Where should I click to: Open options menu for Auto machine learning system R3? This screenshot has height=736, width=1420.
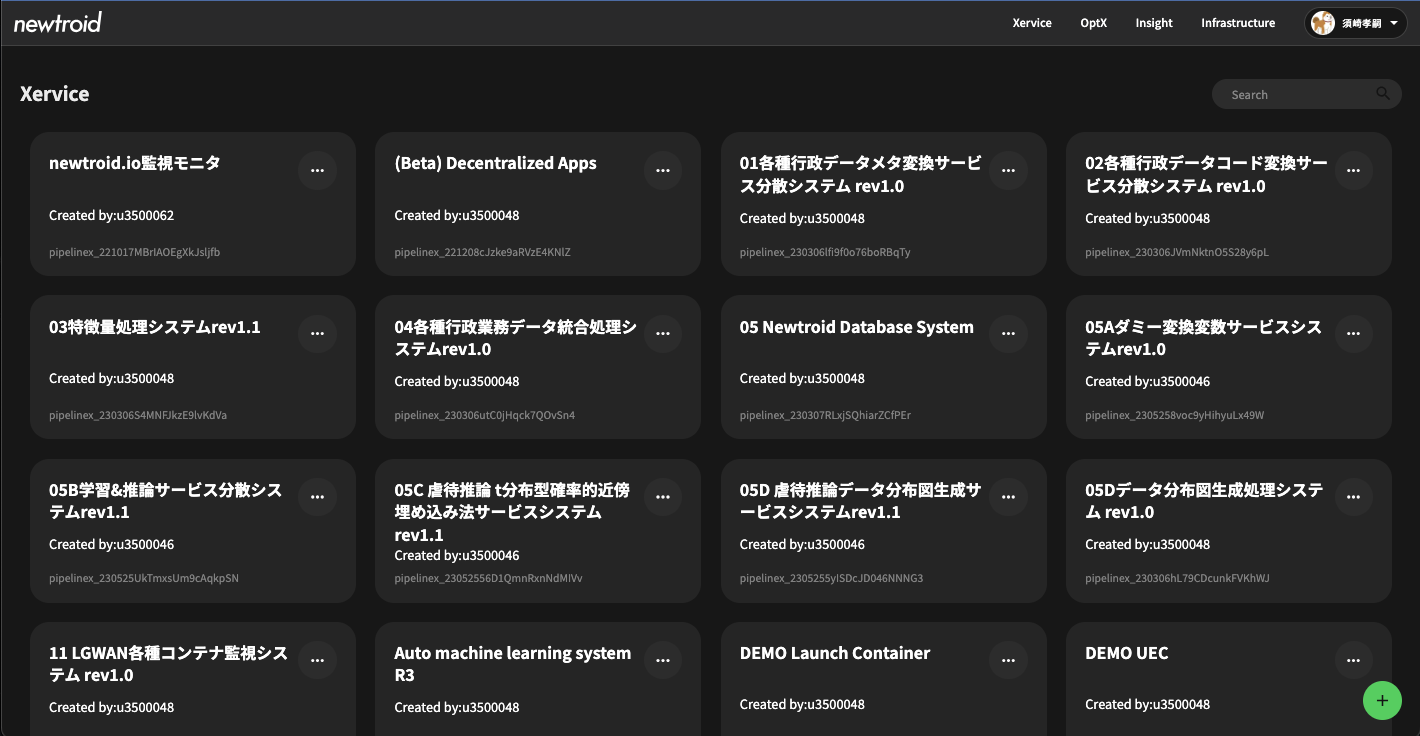click(663, 660)
